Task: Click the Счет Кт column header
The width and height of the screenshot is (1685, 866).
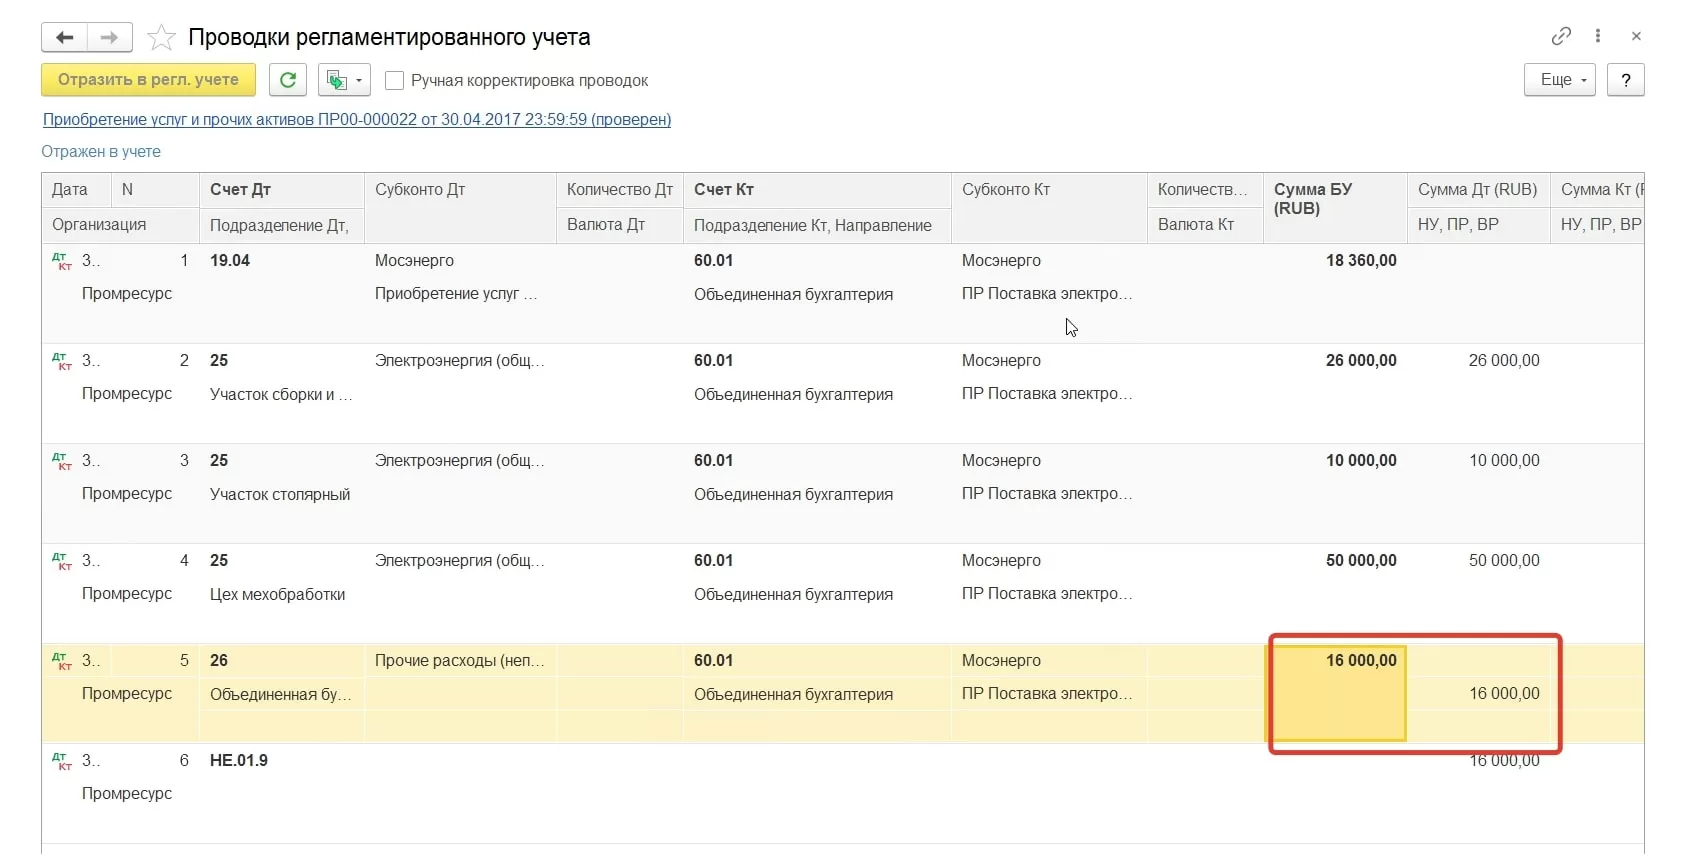Action: click(x=724, y=190)
